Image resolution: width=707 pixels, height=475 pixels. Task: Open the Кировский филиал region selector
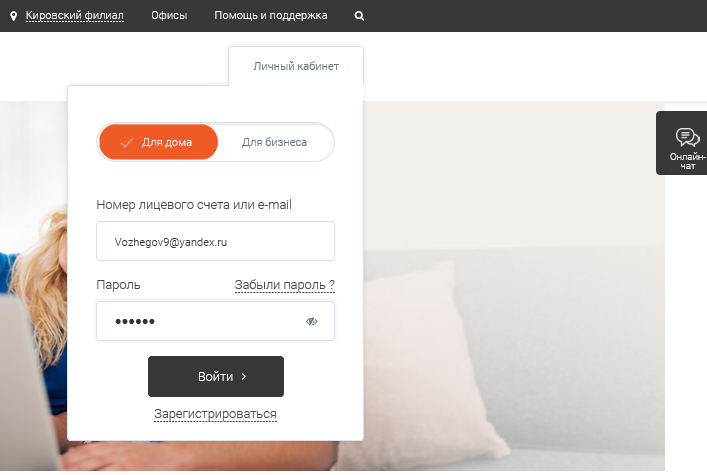coord(74,15)
